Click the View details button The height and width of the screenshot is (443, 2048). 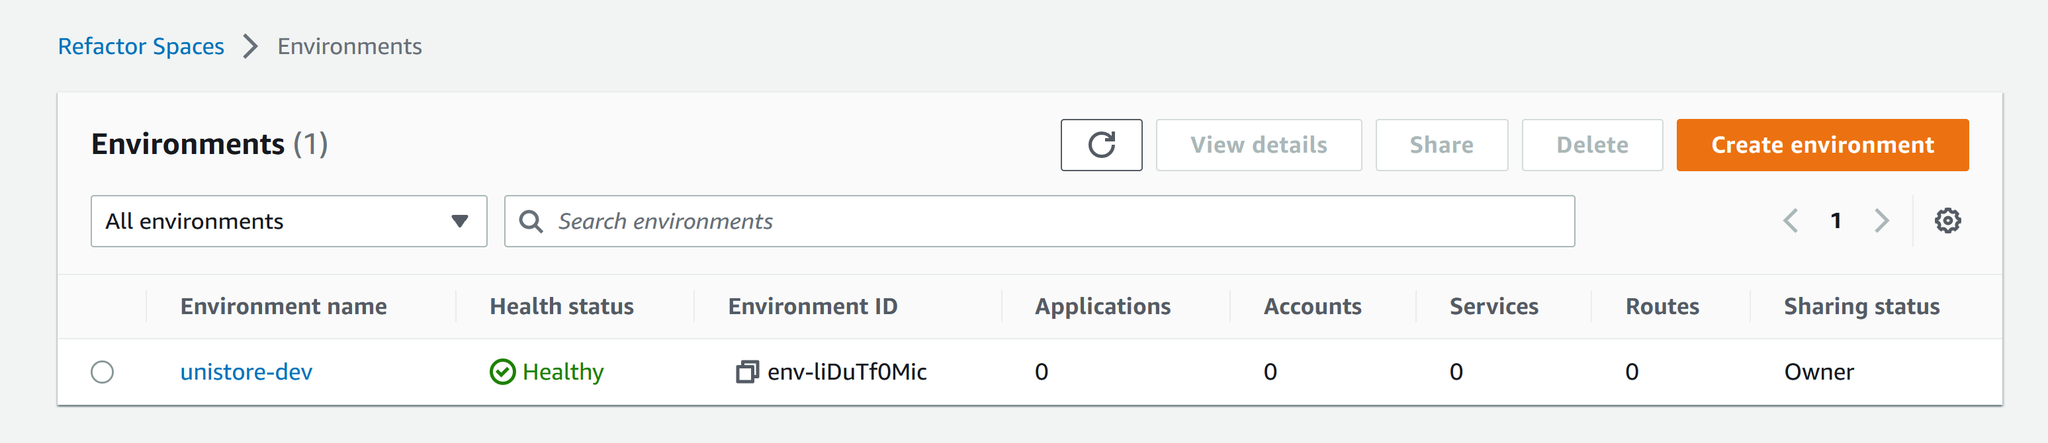coord(1259,145)
